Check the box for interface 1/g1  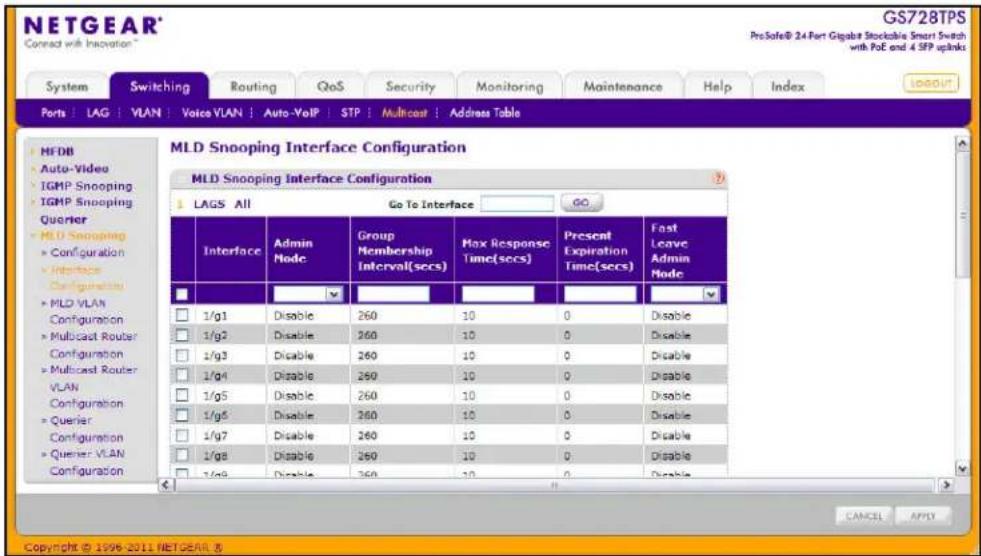182,315
